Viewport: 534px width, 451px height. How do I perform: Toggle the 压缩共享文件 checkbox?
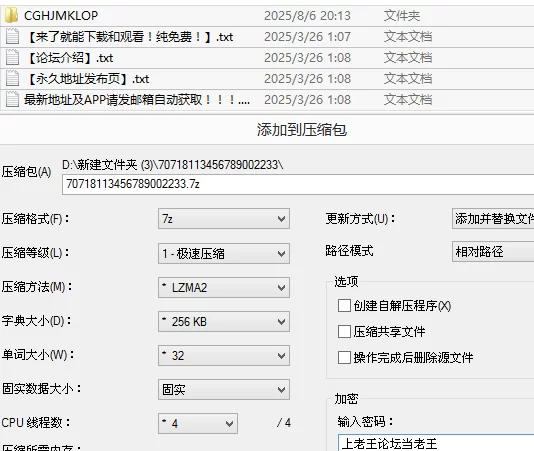pos(344,331)
